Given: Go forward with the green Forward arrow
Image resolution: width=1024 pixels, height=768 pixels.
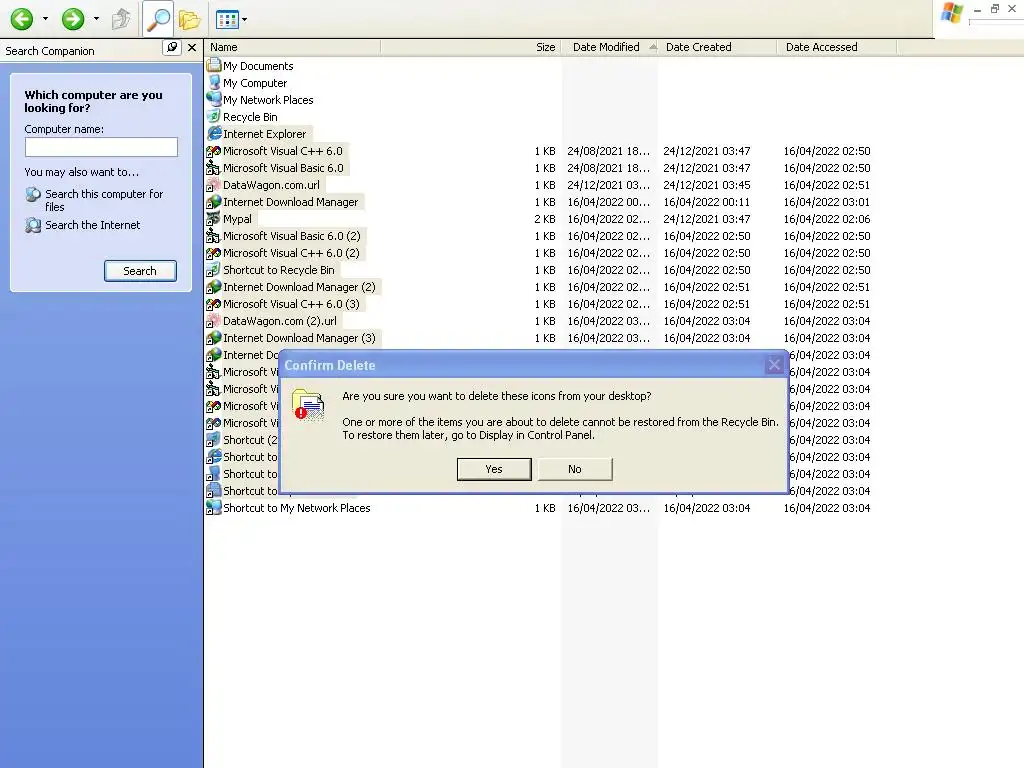Looking at the screenshot, I should click(x=72, y=19).
